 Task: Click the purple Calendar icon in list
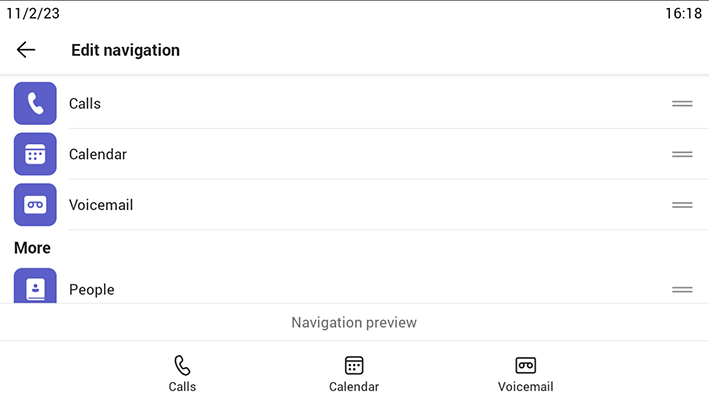35,154
